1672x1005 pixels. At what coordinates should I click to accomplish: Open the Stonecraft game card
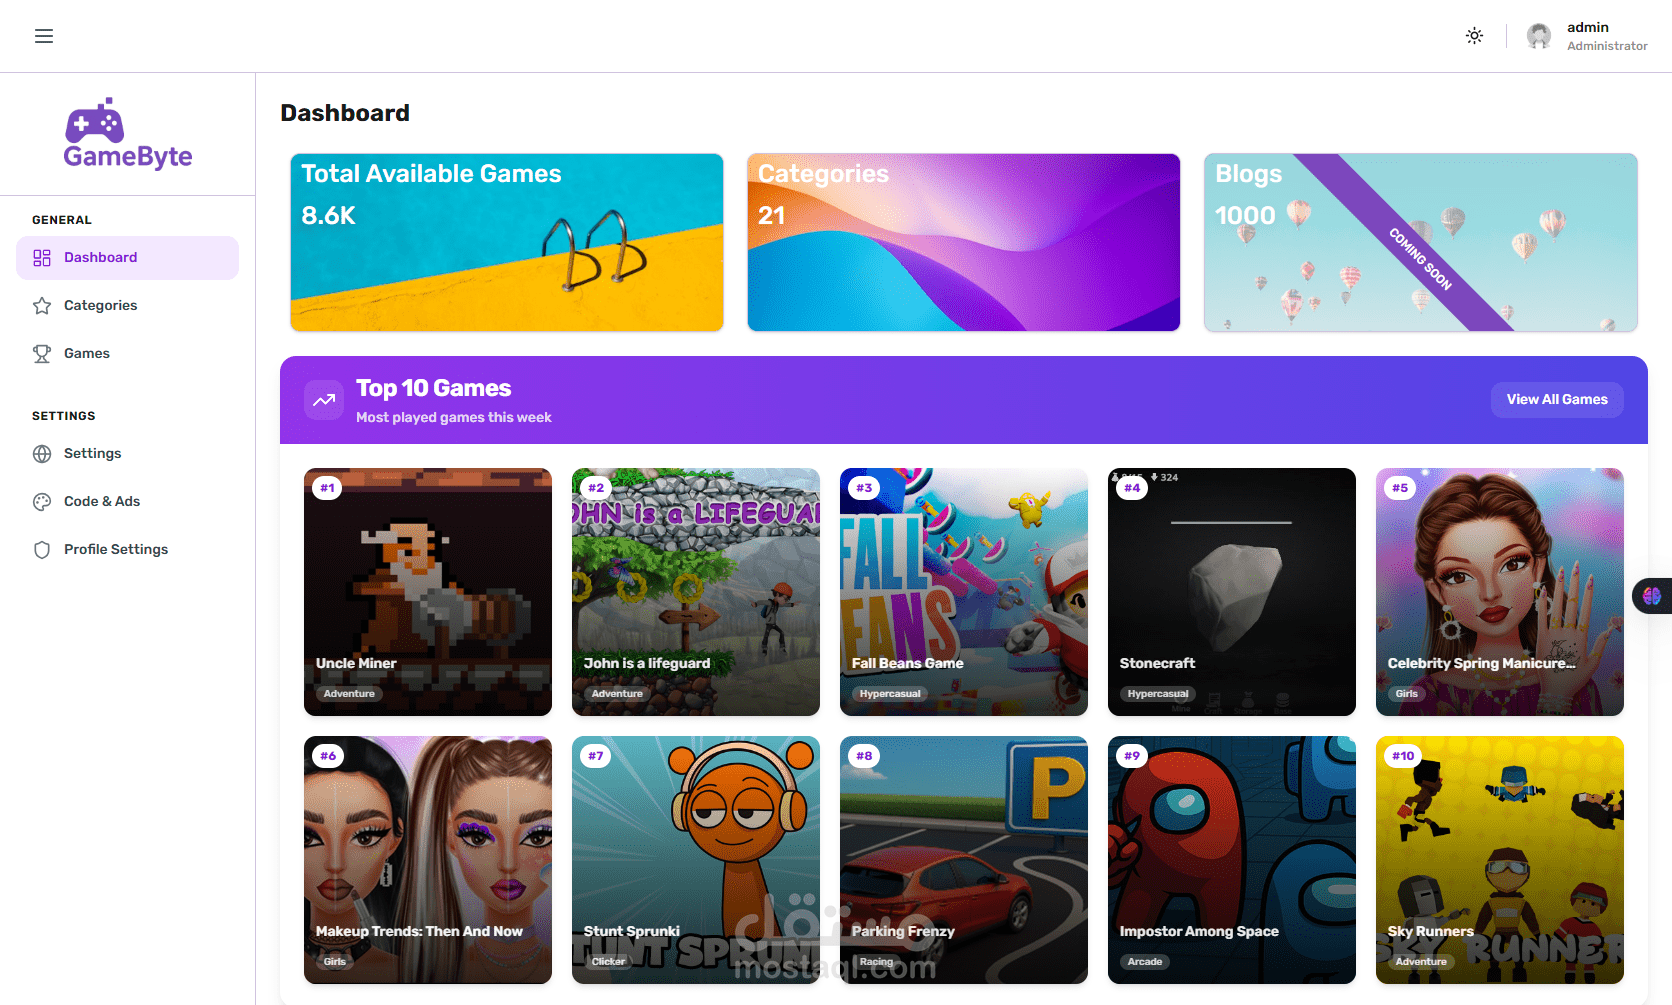pyautogui.click(x=1232, y=592)
